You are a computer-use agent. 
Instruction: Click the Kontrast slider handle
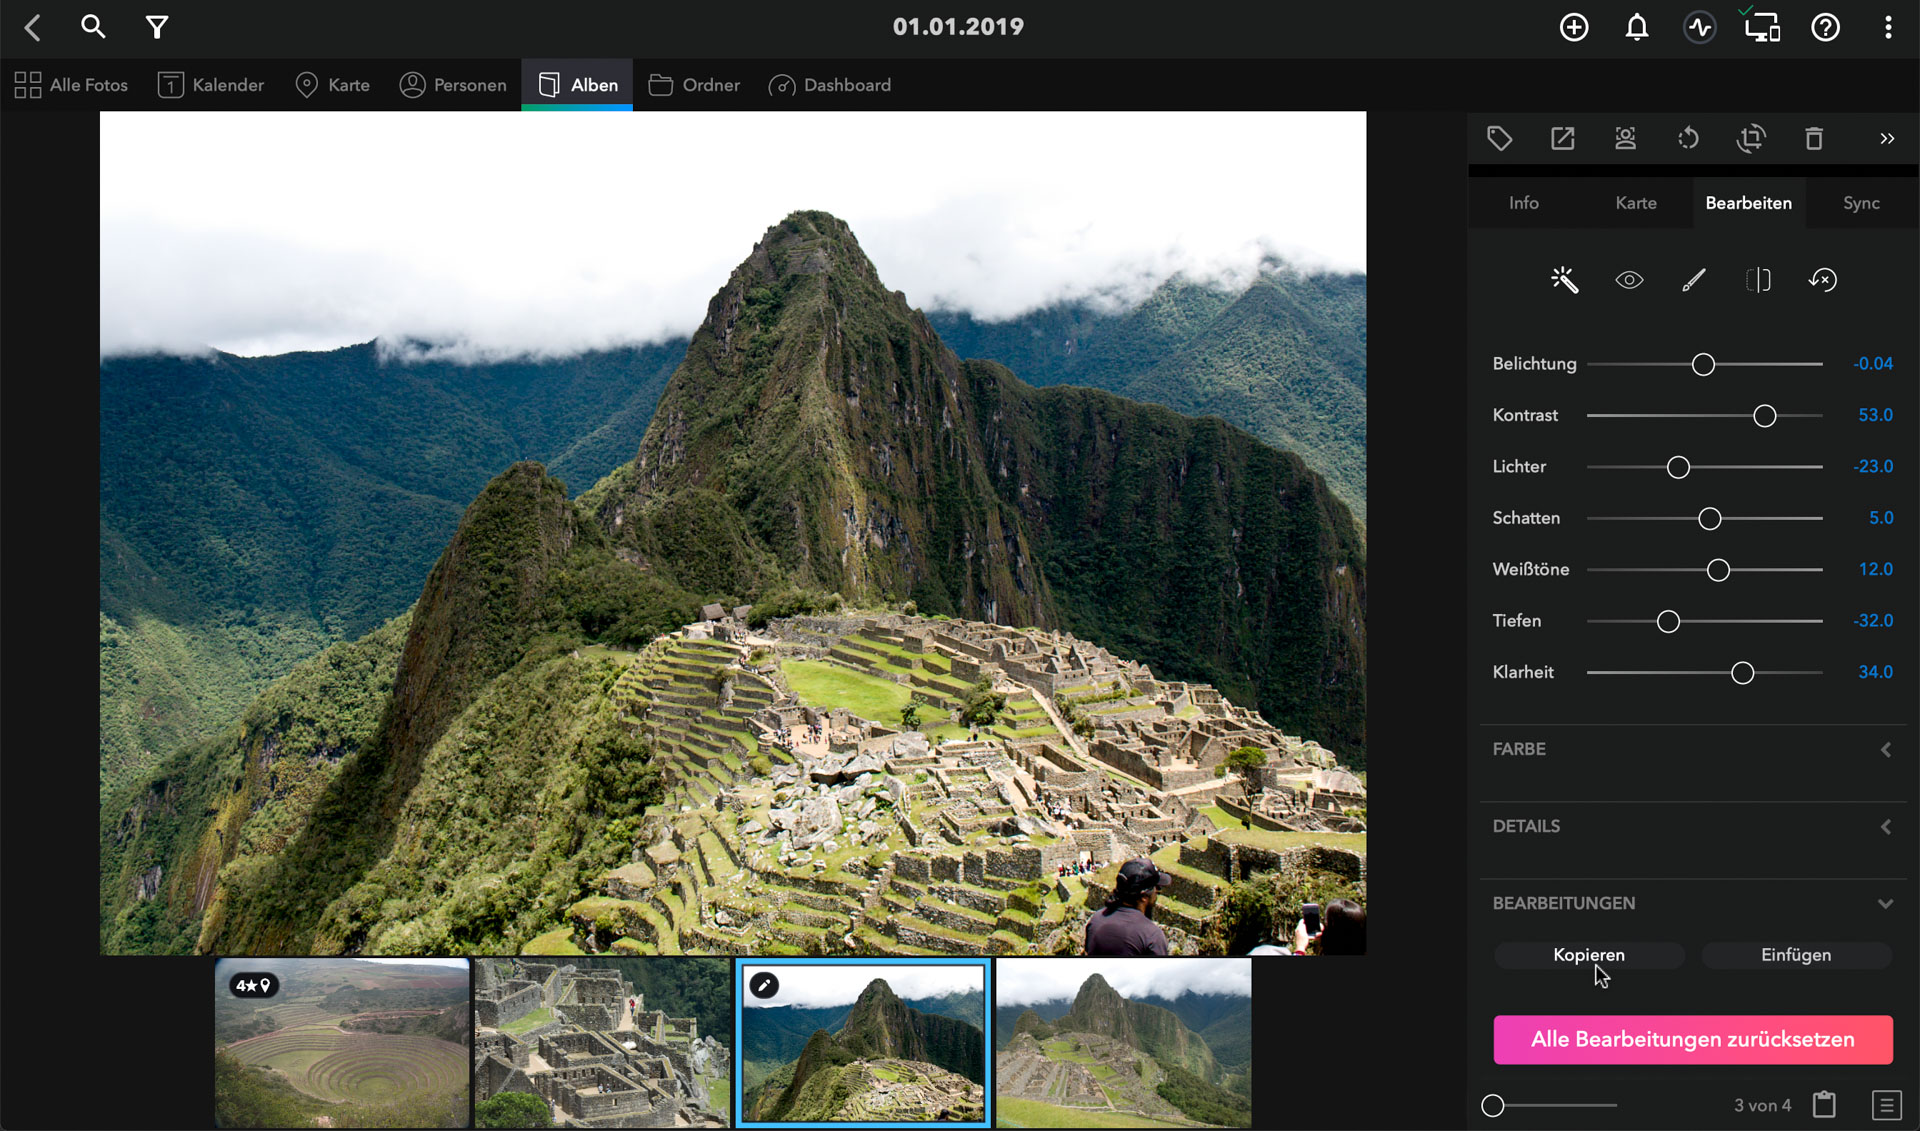click(1765, 416)
